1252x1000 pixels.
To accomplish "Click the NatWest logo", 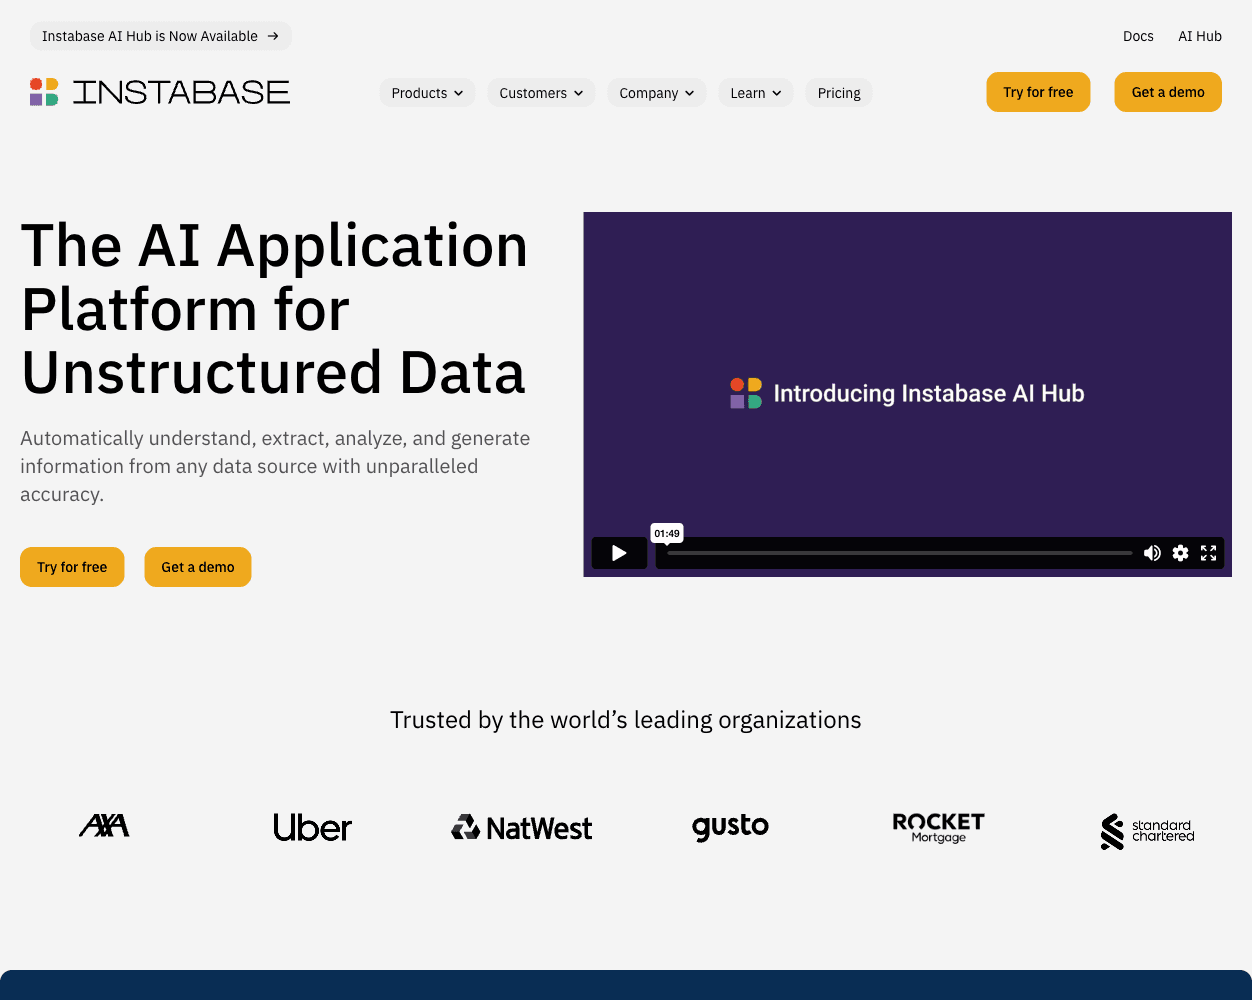I will (521, 827).
